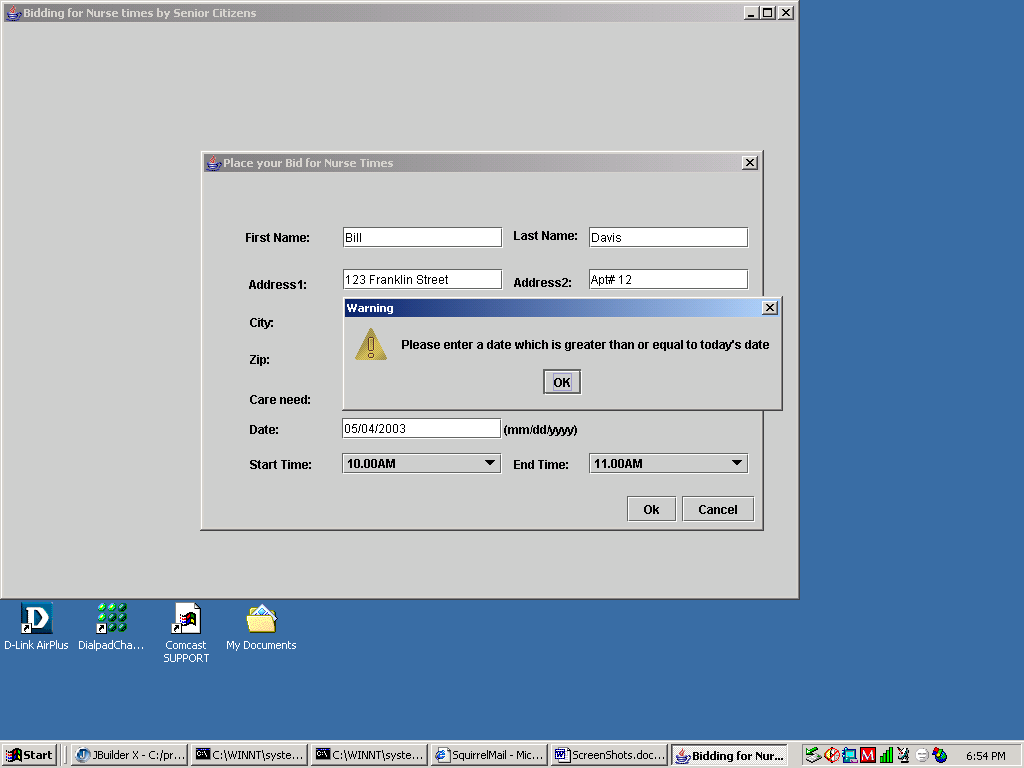
Task: Focus the Address1 field with 123 Franklin Street
Action: pyautogui.click(x=422, y=280)
